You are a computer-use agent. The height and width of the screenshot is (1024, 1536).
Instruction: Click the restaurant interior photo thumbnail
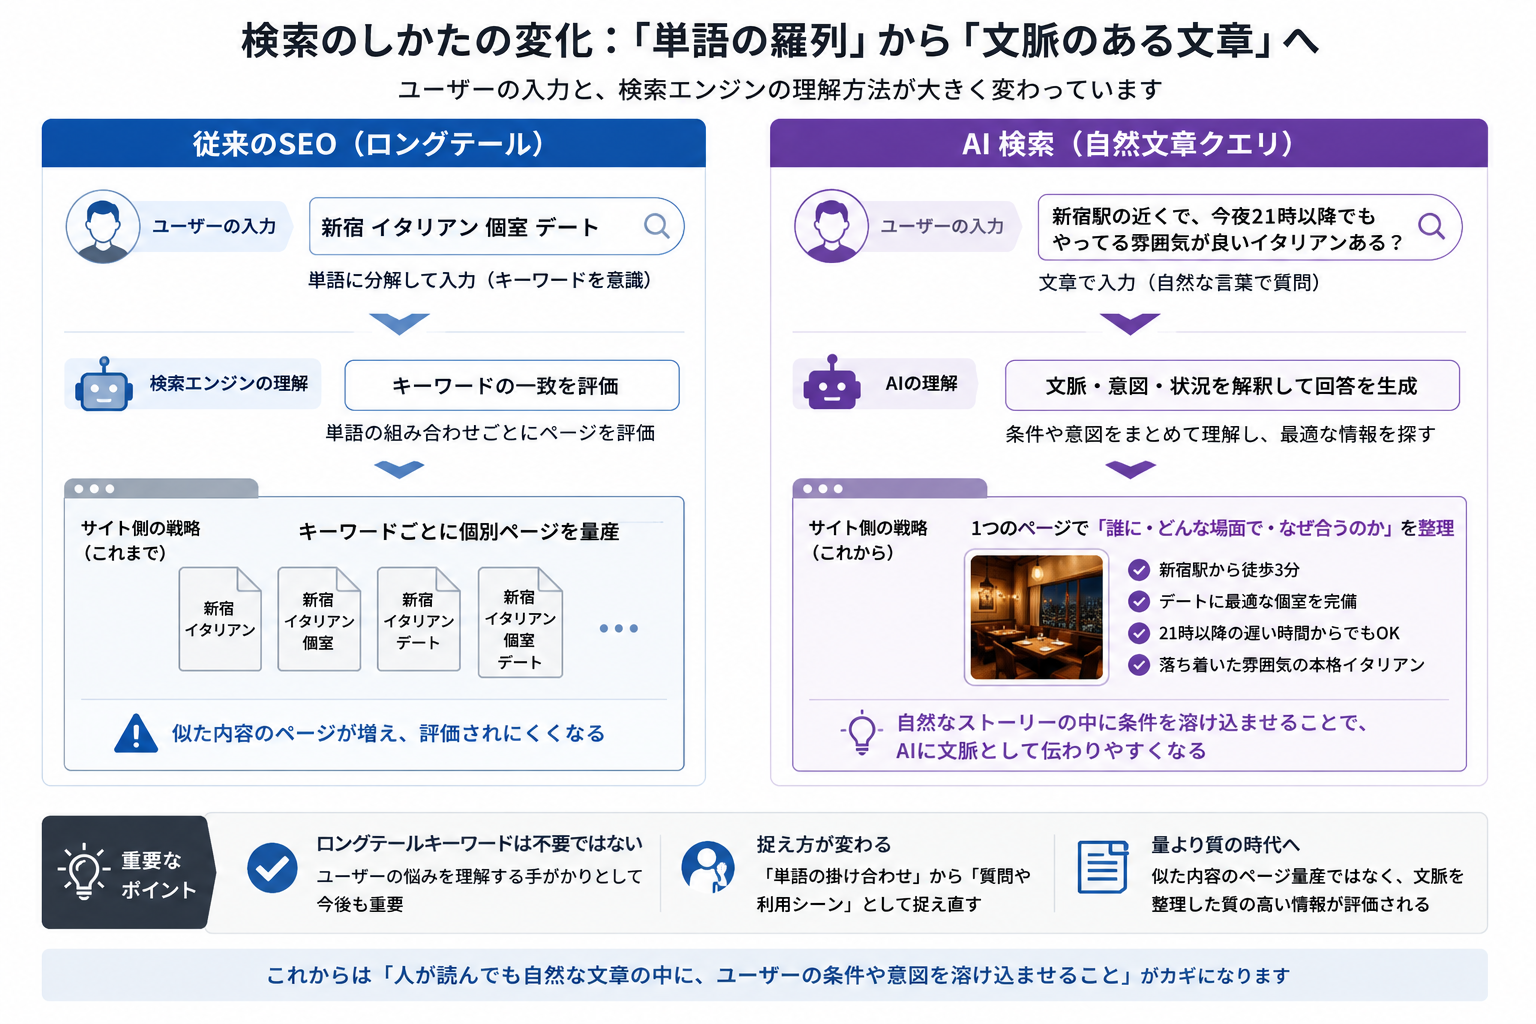[1037, 617]
